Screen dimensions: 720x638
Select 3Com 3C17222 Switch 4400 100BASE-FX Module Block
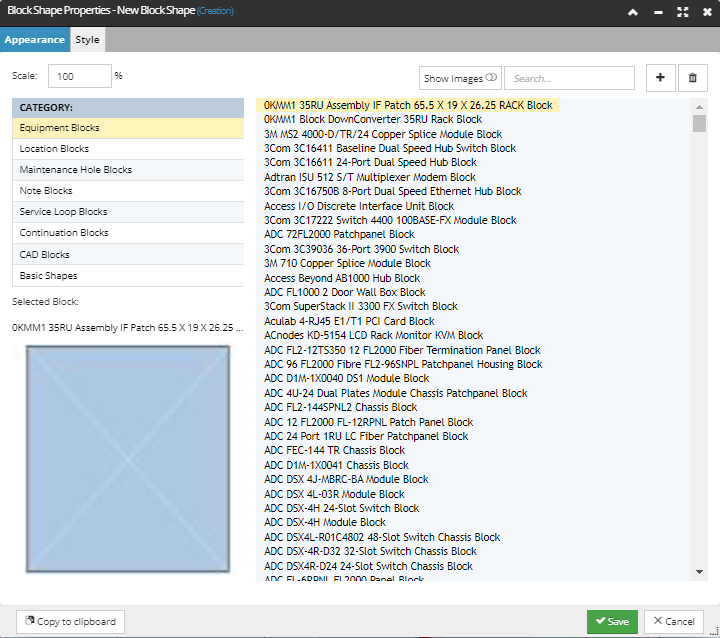(390, 220)
